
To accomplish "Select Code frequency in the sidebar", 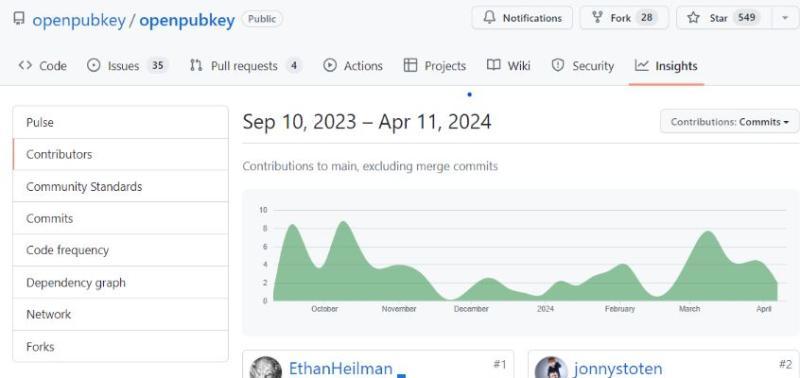I will [x=120, y=250].
